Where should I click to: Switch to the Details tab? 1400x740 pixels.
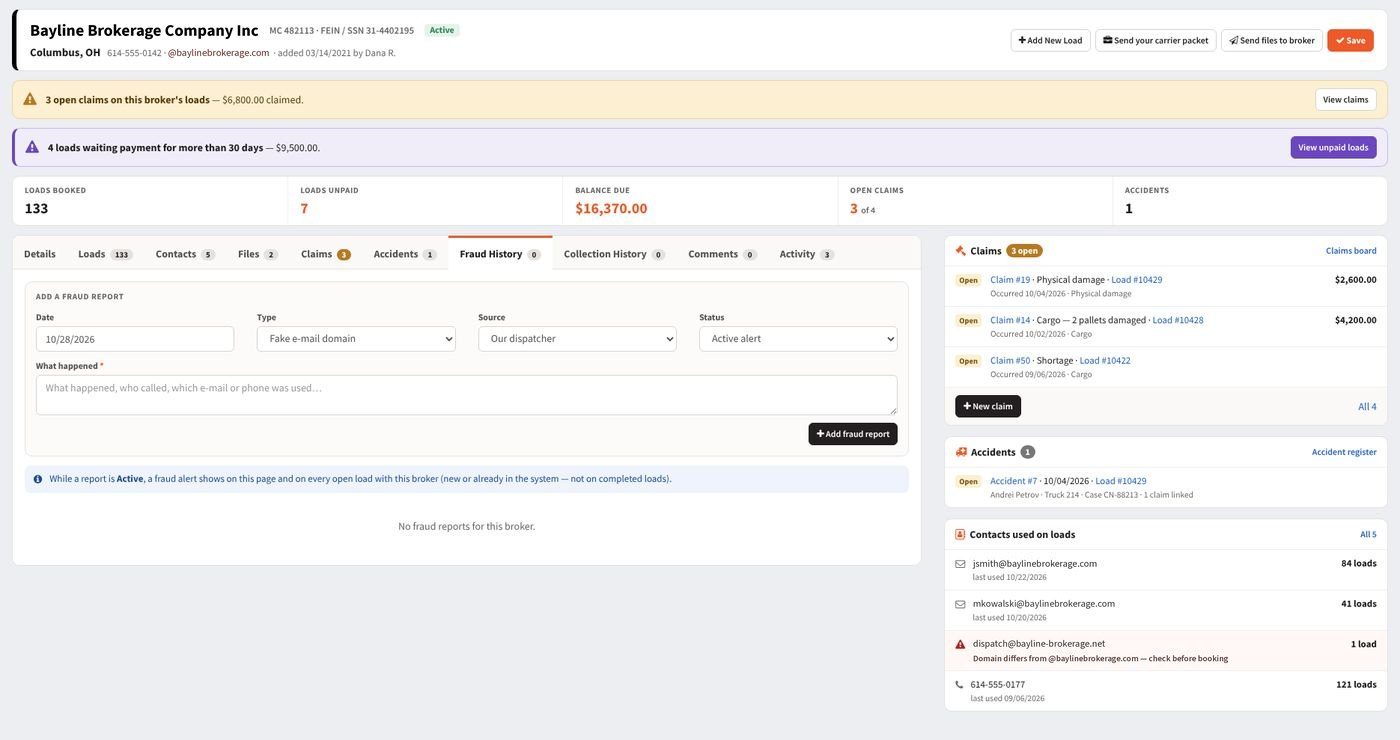point(40,254)
